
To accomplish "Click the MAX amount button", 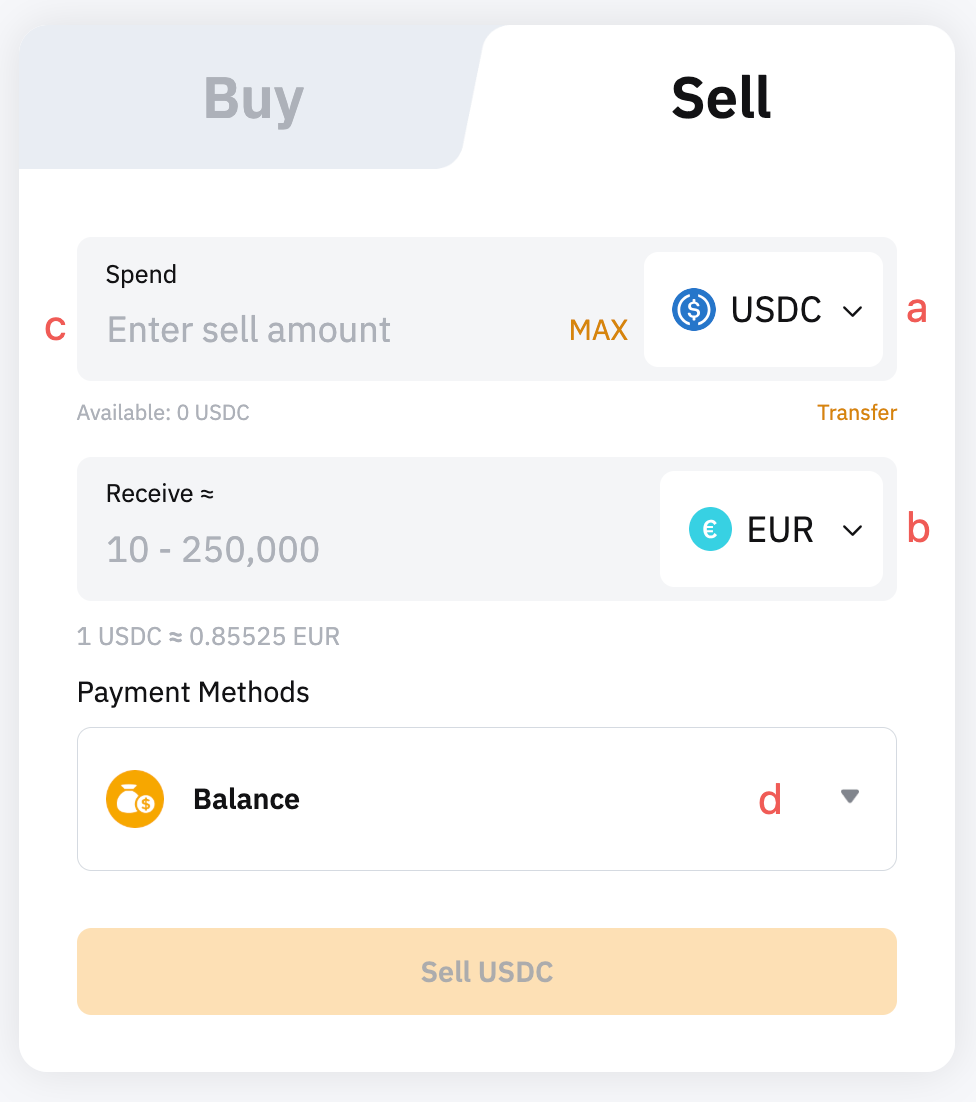I will [598, 330].
